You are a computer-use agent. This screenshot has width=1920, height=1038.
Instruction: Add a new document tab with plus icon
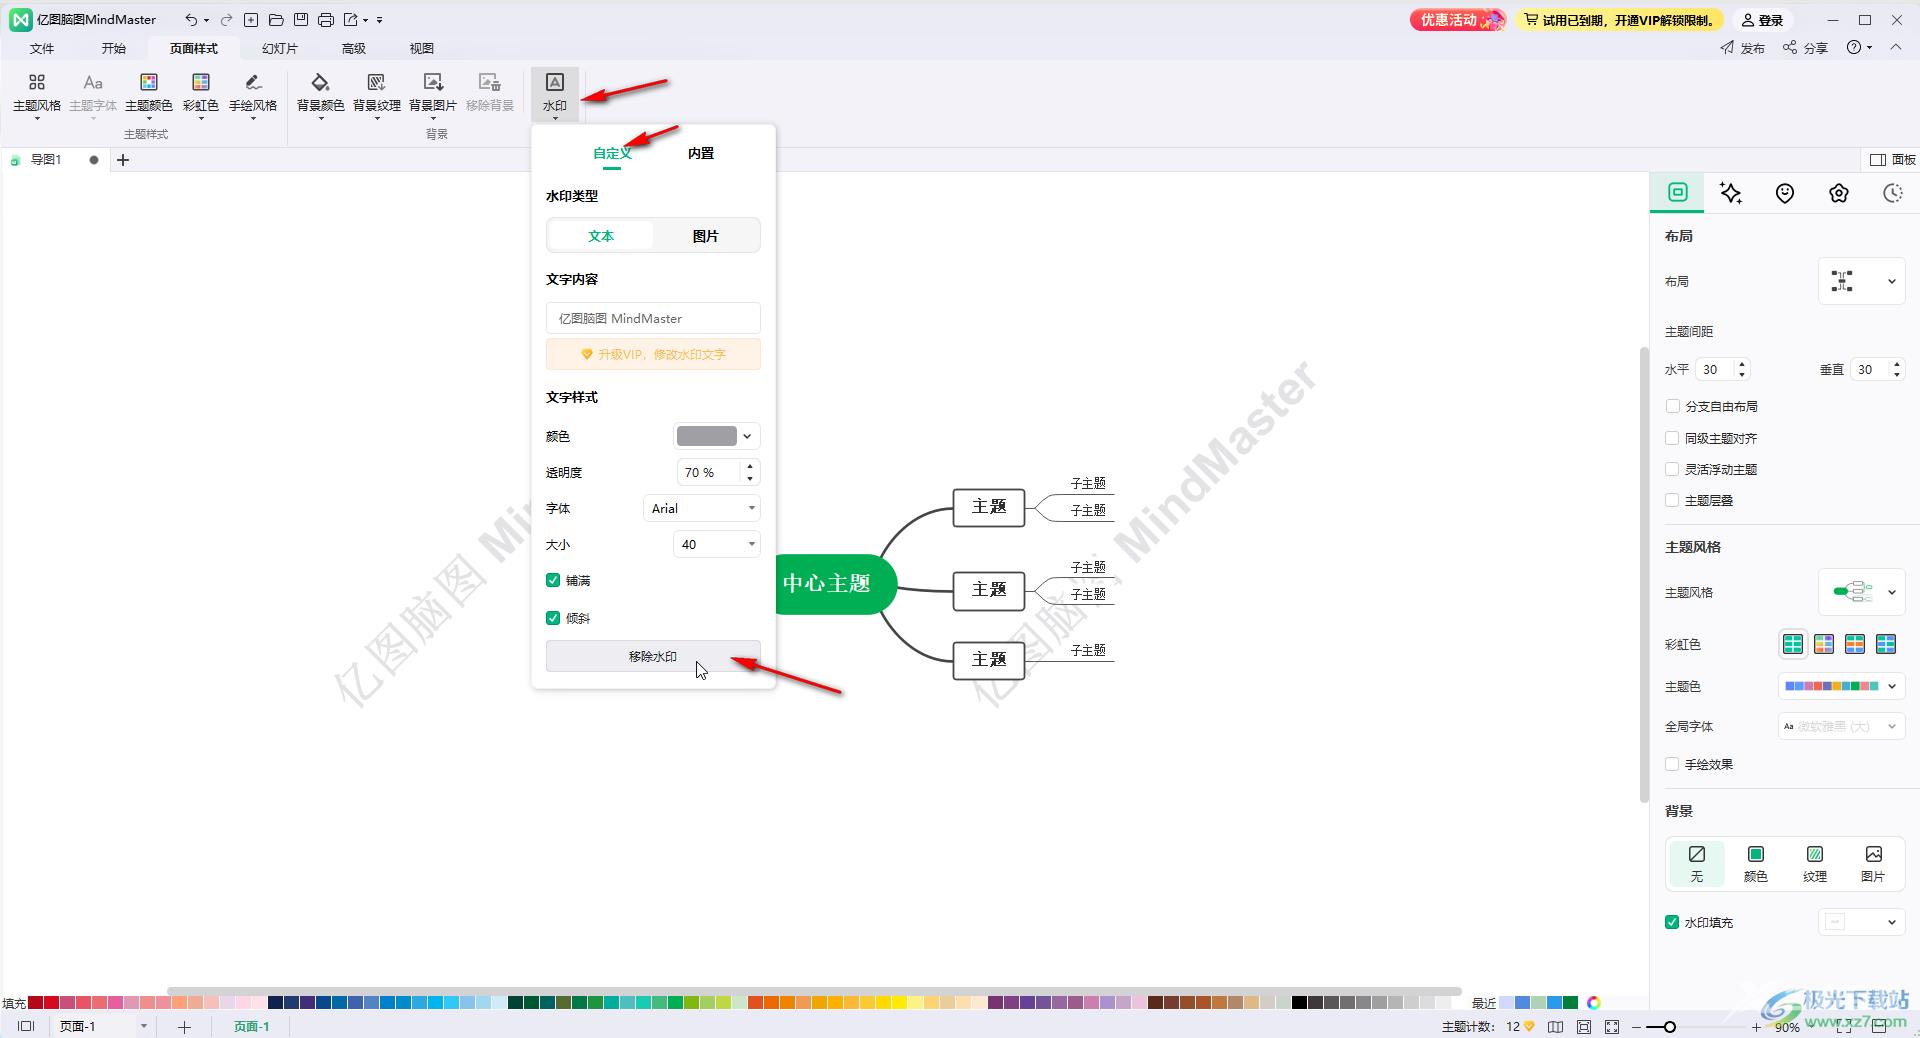pyautogui.click(x=123, y=160)
